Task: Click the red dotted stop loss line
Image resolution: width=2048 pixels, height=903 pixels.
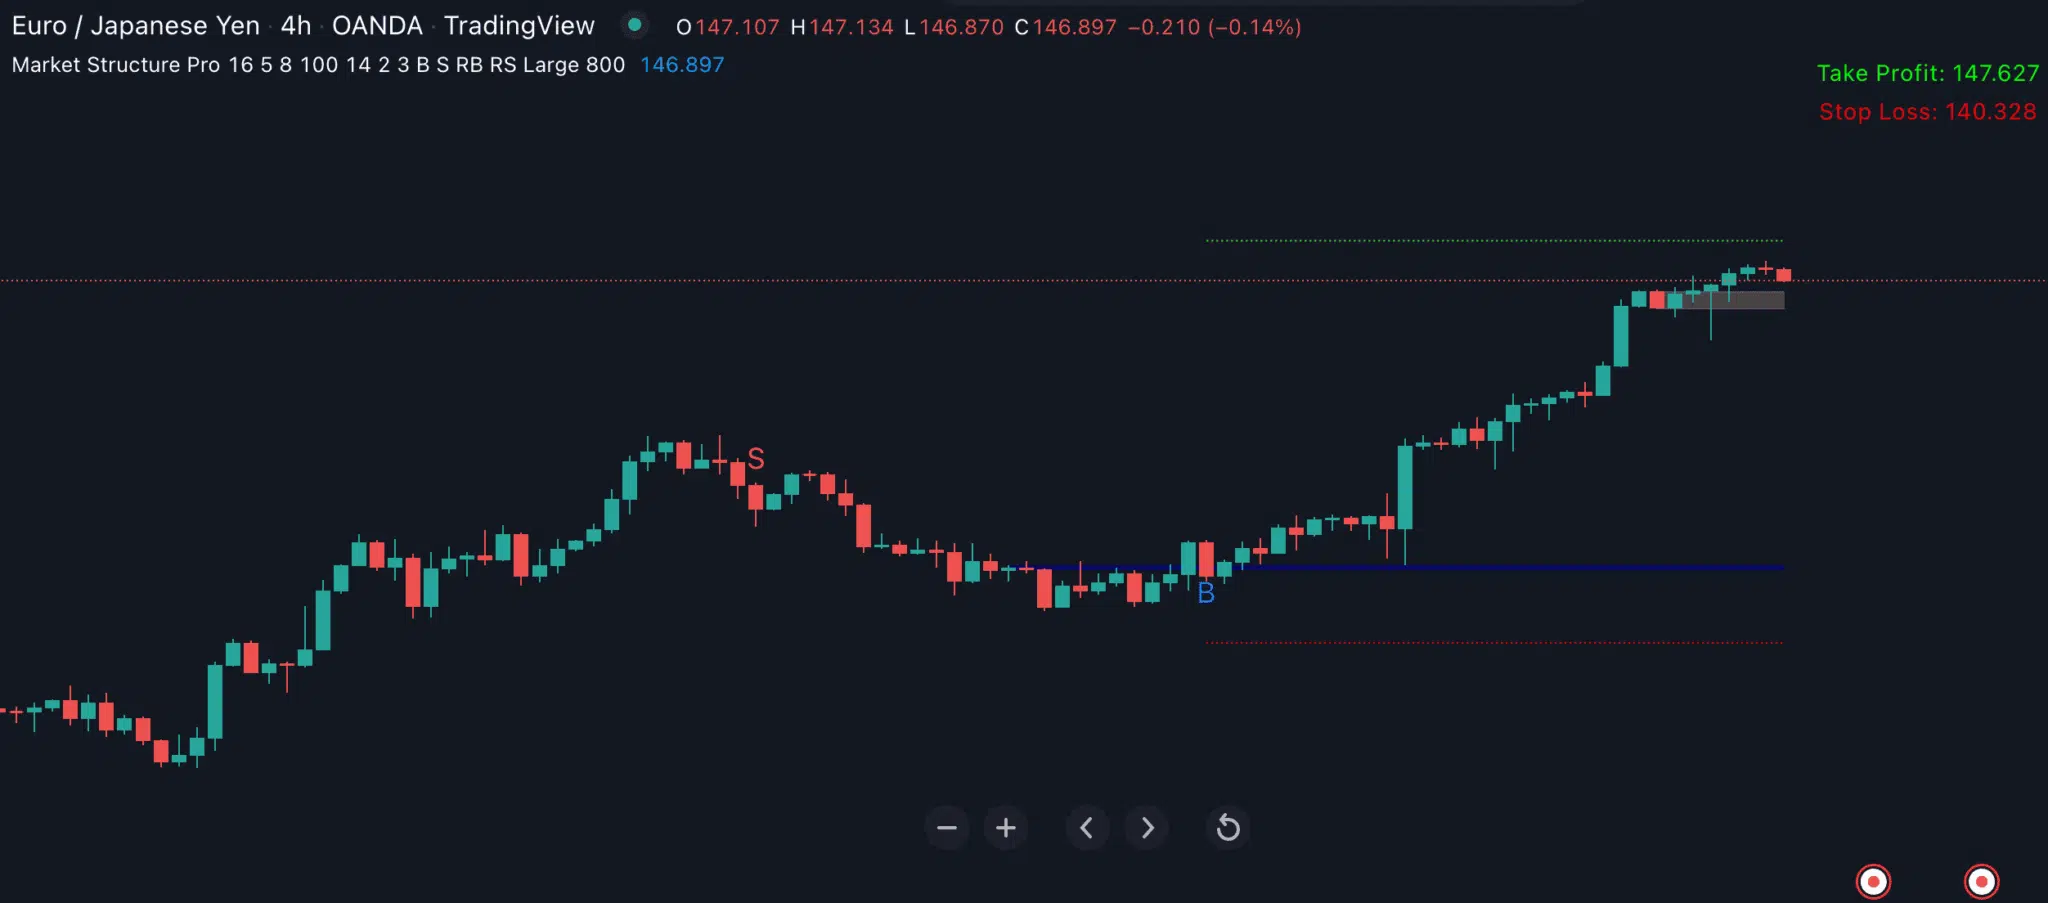Action: coord(1494,642)
